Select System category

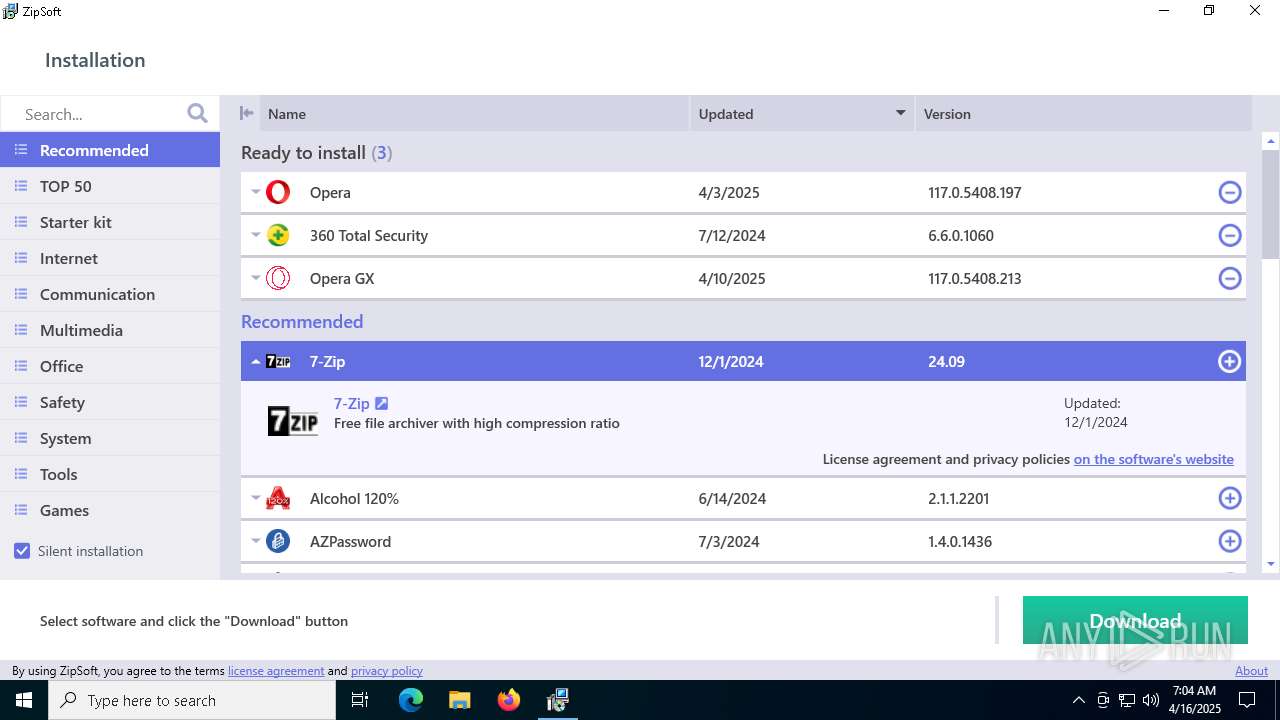pyautogui.click(x=110, y=438)
